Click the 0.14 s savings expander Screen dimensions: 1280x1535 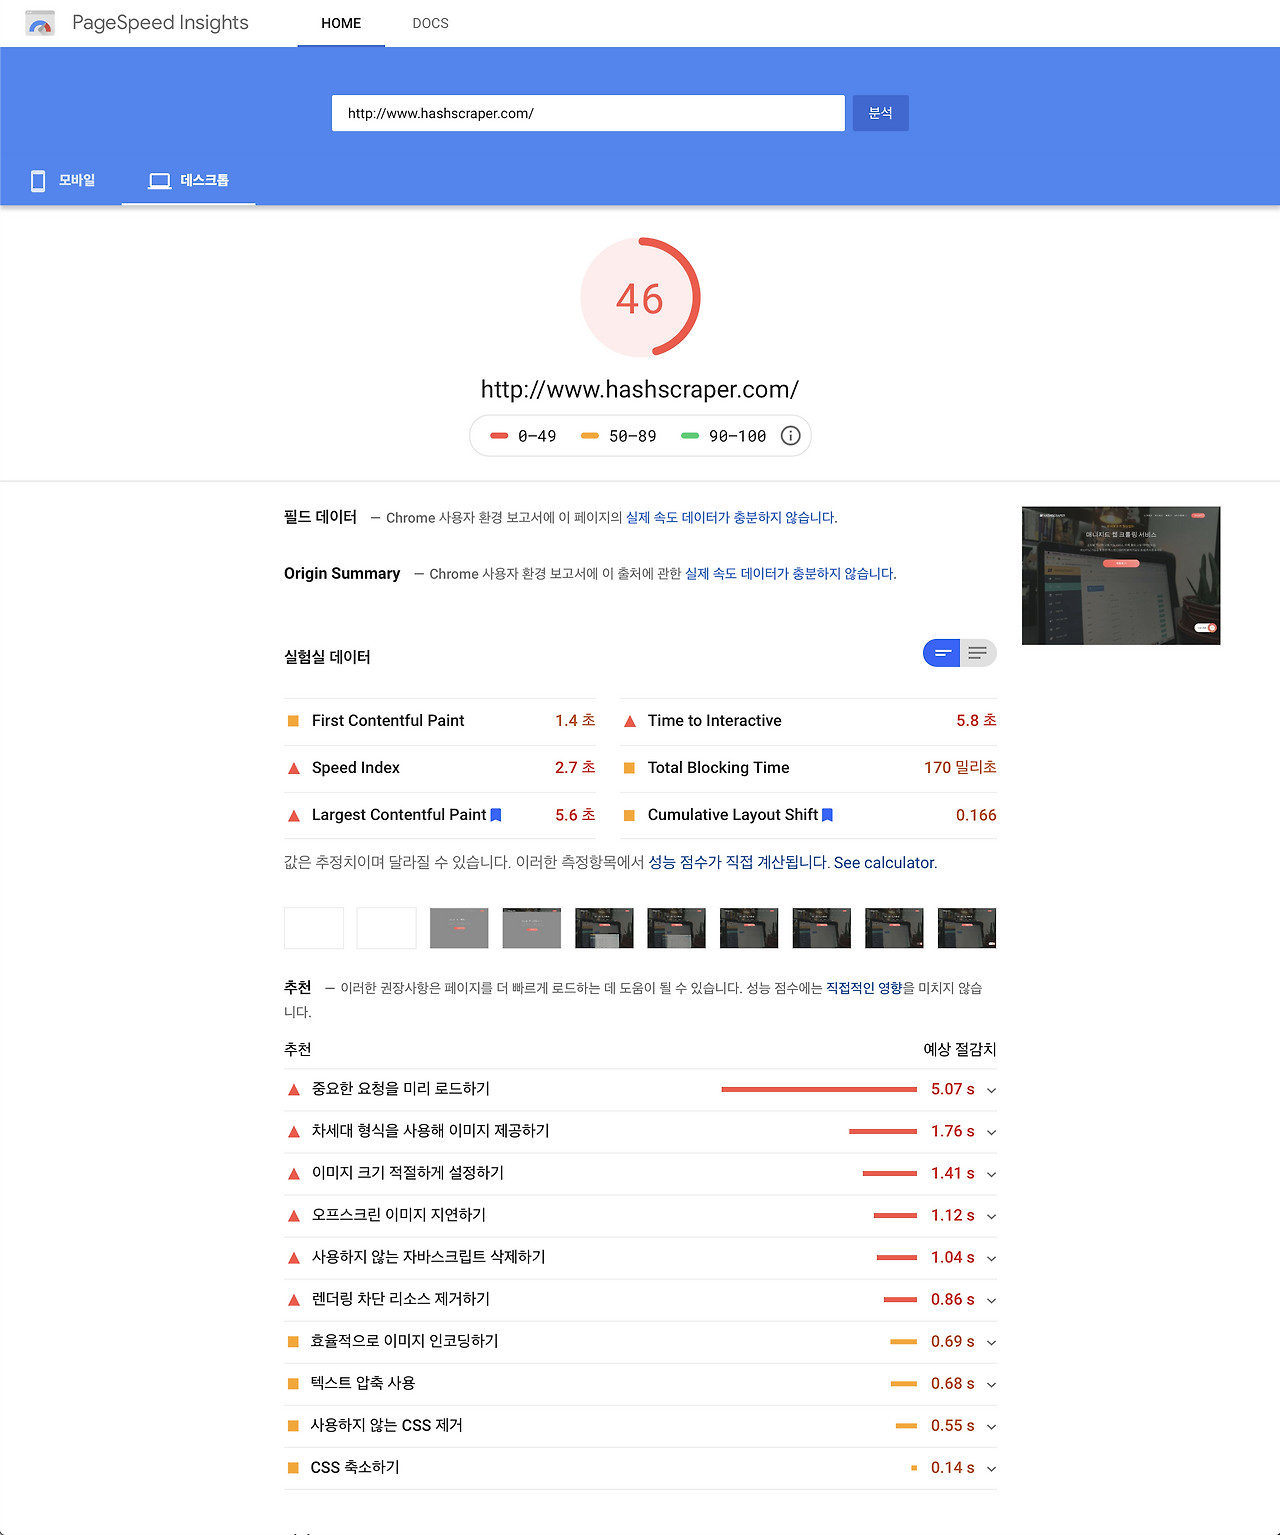click(991, 1468)
